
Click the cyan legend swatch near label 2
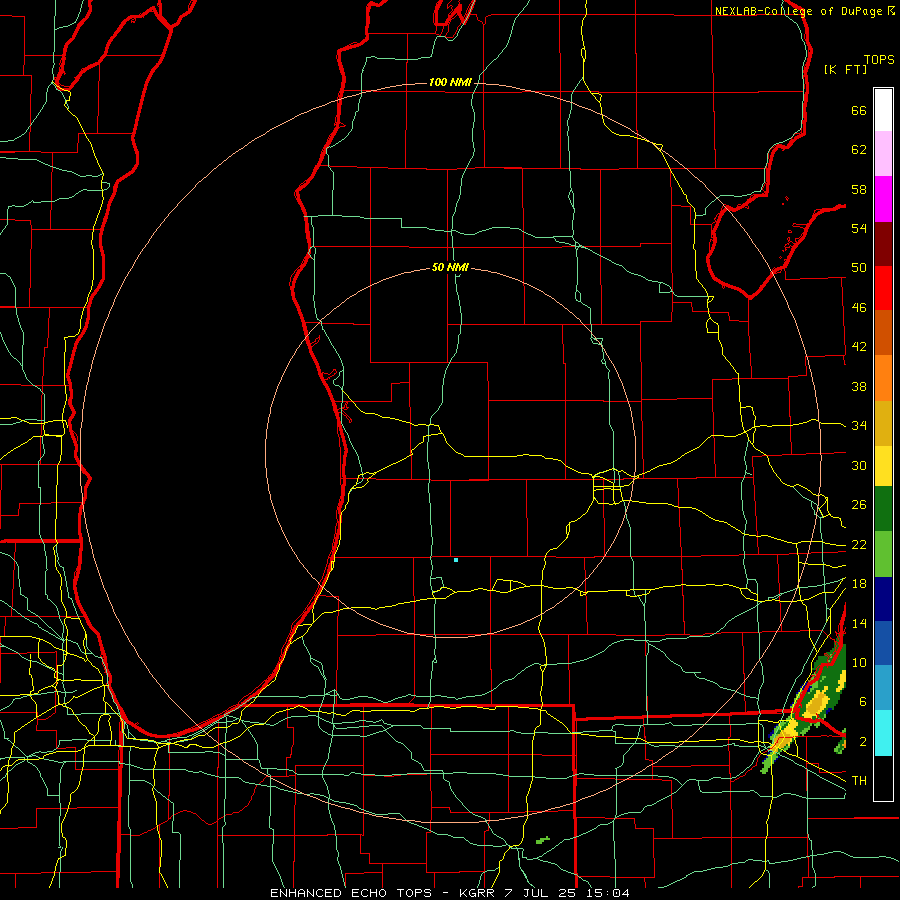pos(883,733)
